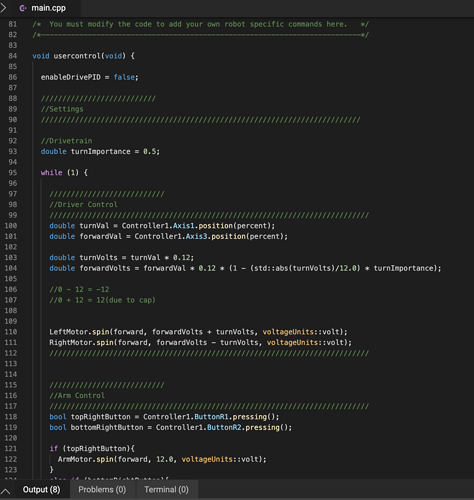
Task: Click the main.cpp file tab
Action: [x=43, y=8]
